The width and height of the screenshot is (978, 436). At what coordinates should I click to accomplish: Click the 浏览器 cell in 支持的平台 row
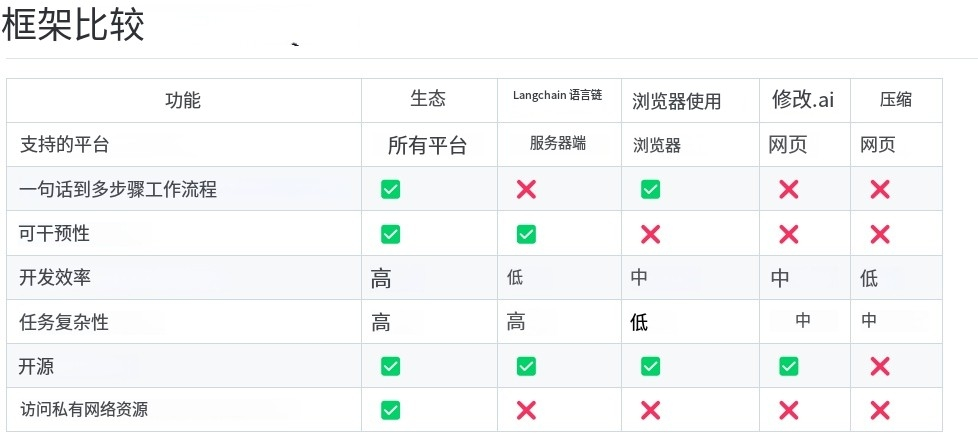pyautogui.click(x=656, y=146)
